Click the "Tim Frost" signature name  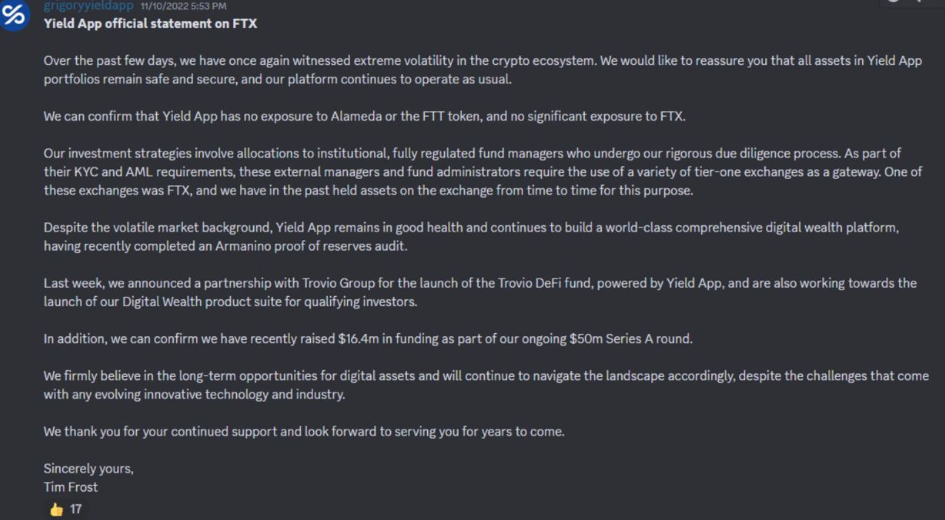[71, 487]
